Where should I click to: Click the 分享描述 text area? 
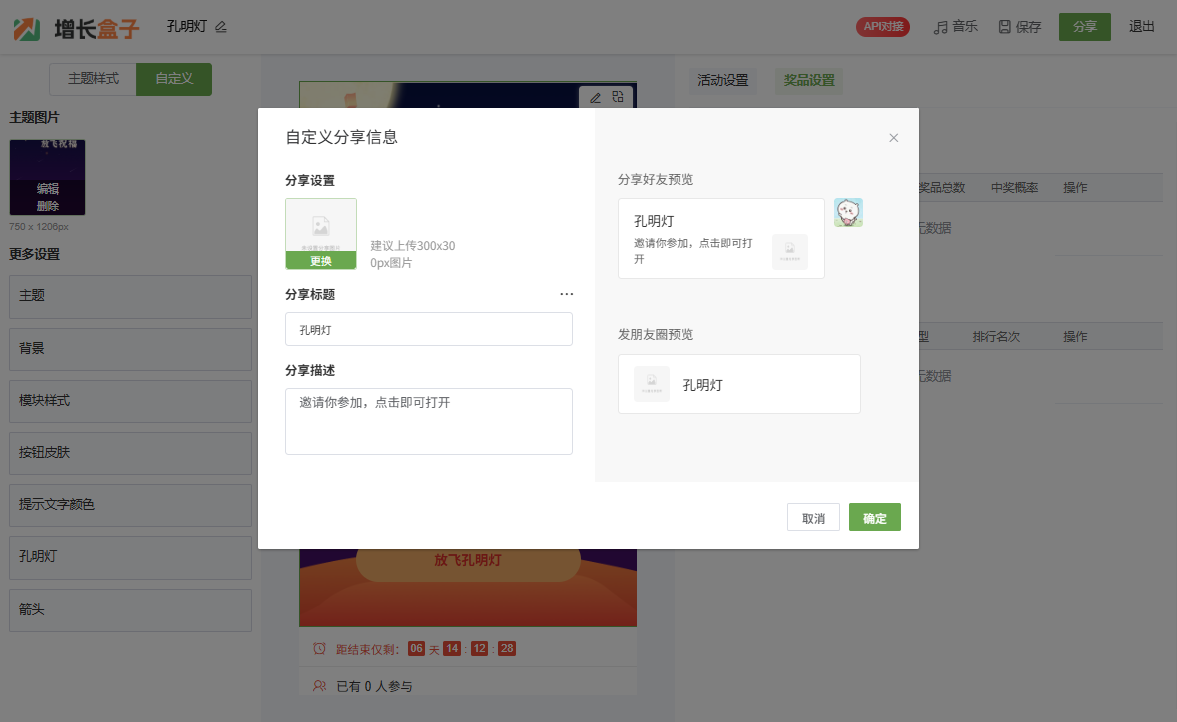tap(428, 421)
